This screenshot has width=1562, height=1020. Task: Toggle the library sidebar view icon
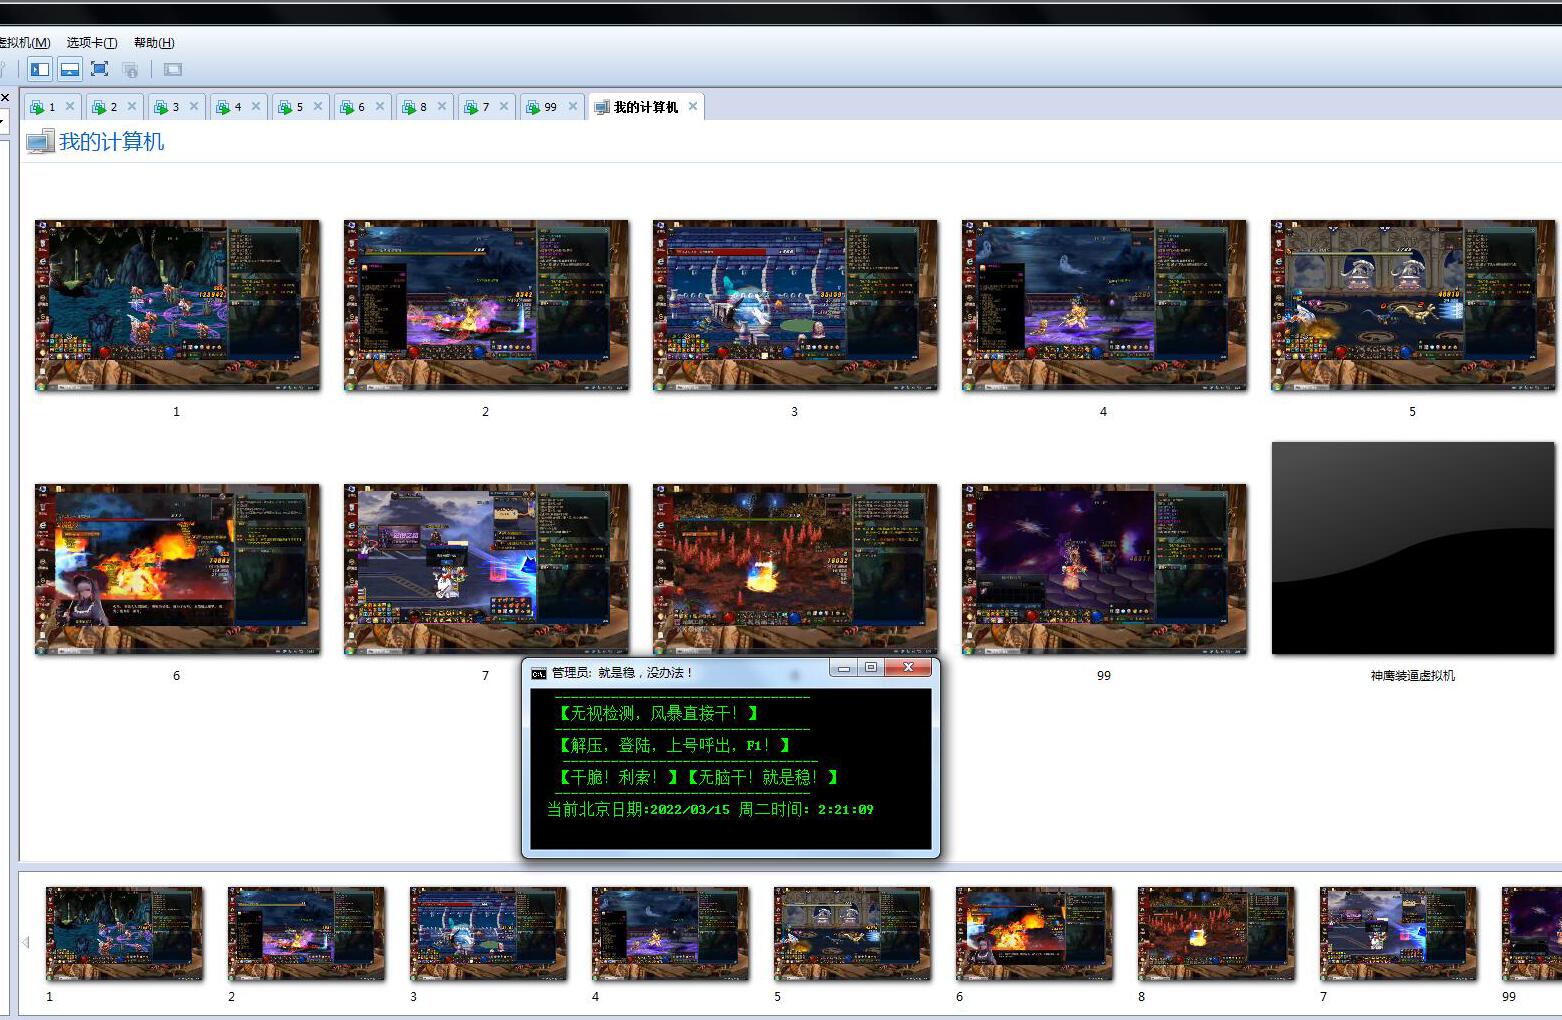[x=40, y=69]
